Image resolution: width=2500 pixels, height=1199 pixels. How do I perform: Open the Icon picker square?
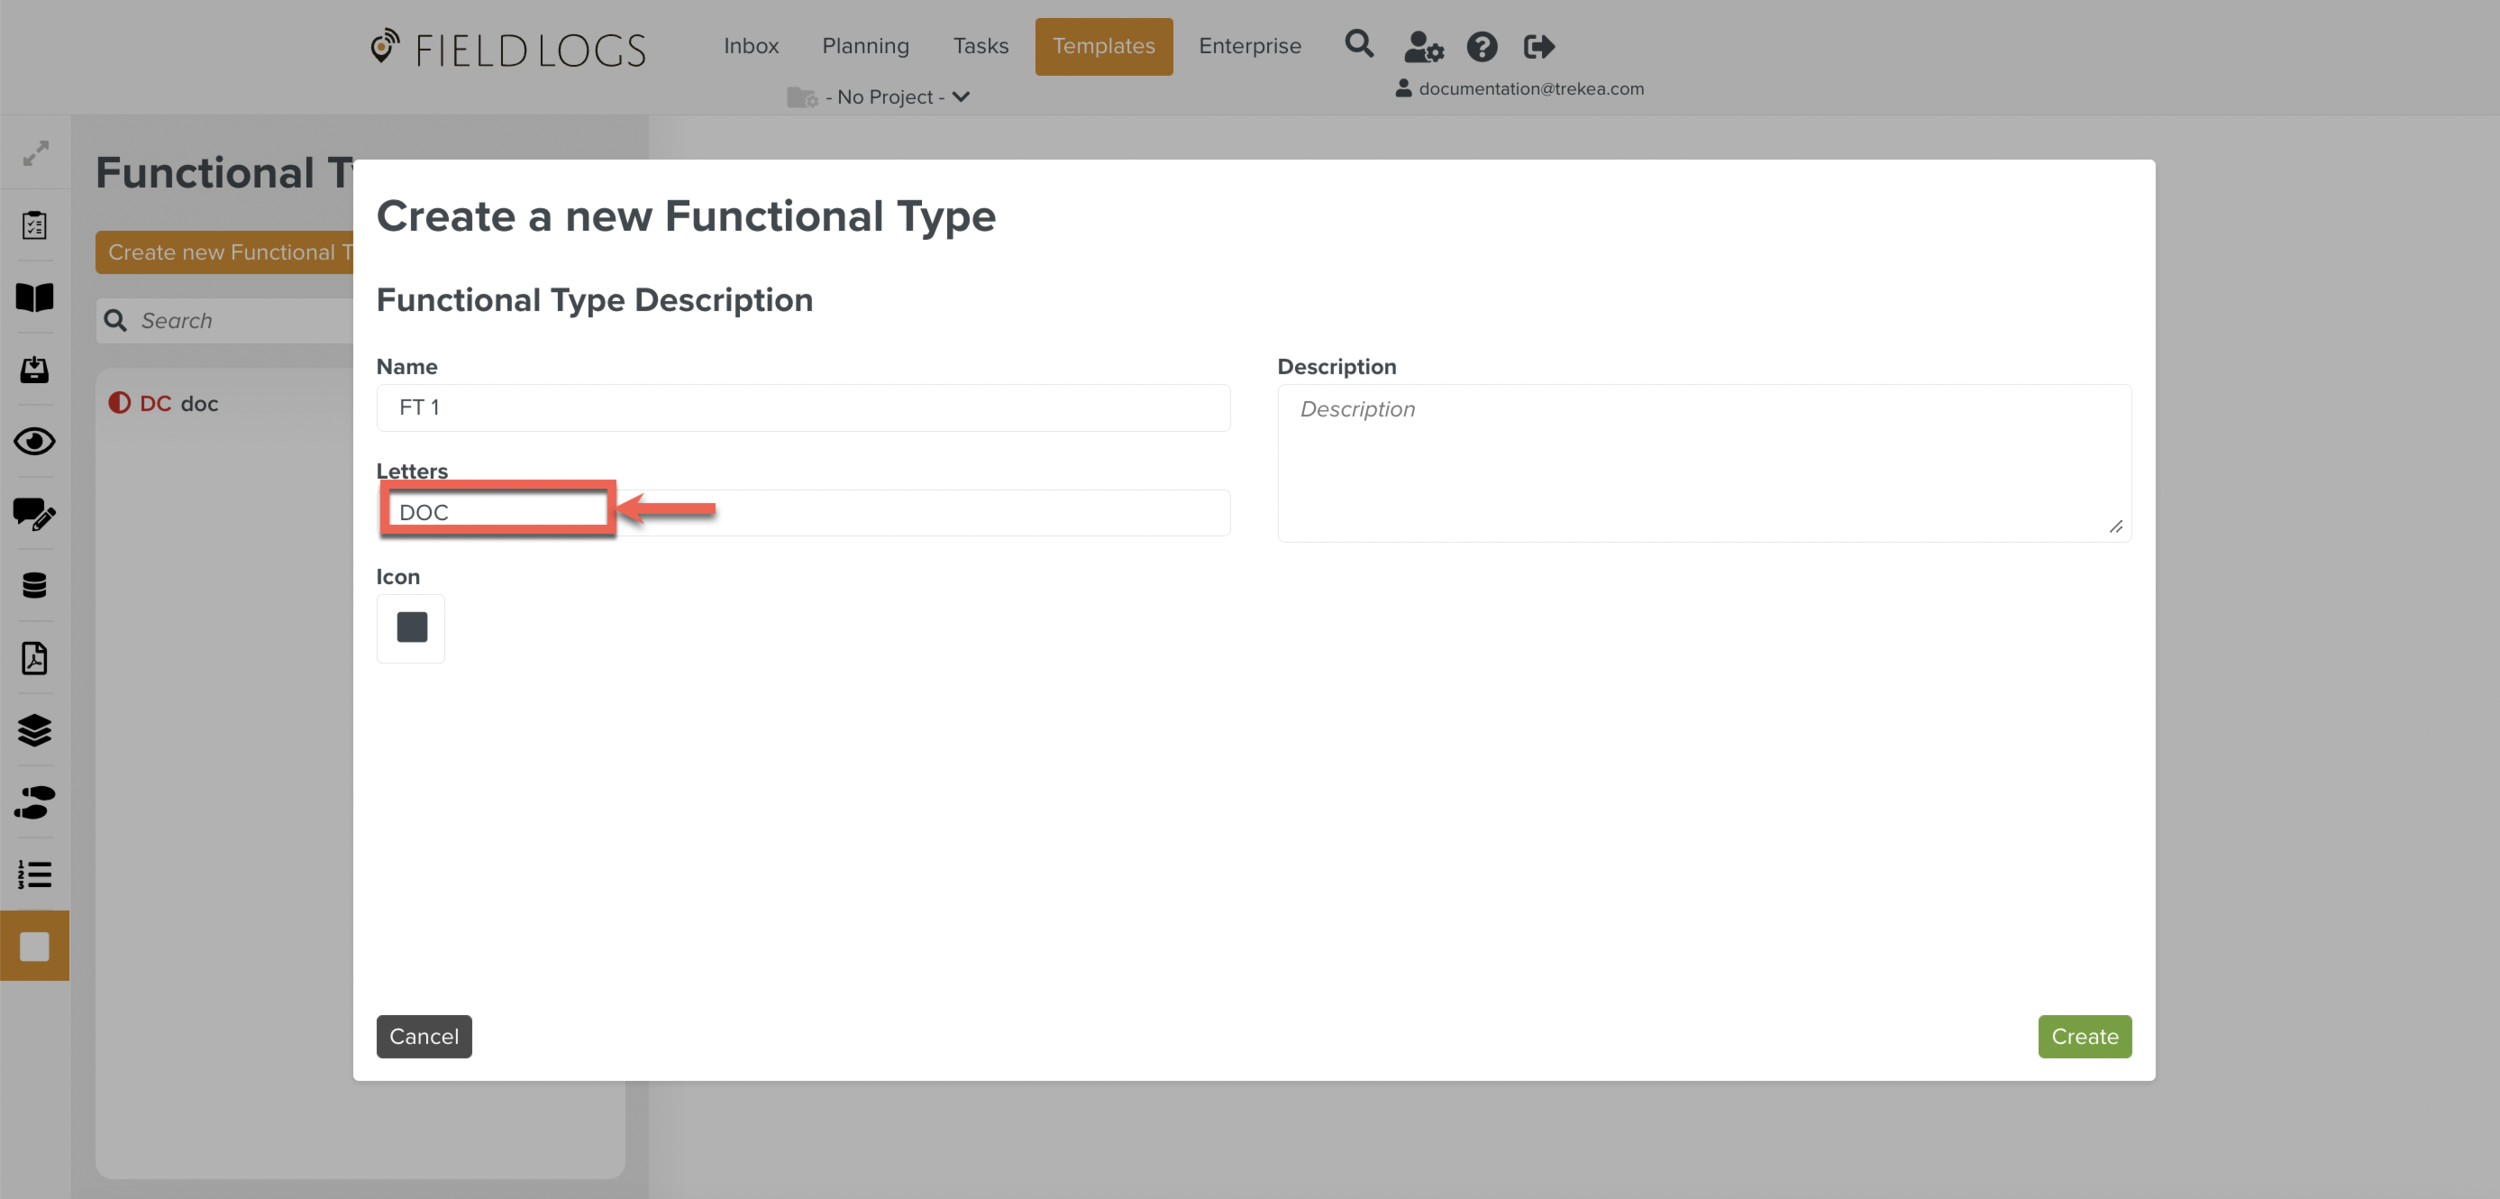pos(411,628)
